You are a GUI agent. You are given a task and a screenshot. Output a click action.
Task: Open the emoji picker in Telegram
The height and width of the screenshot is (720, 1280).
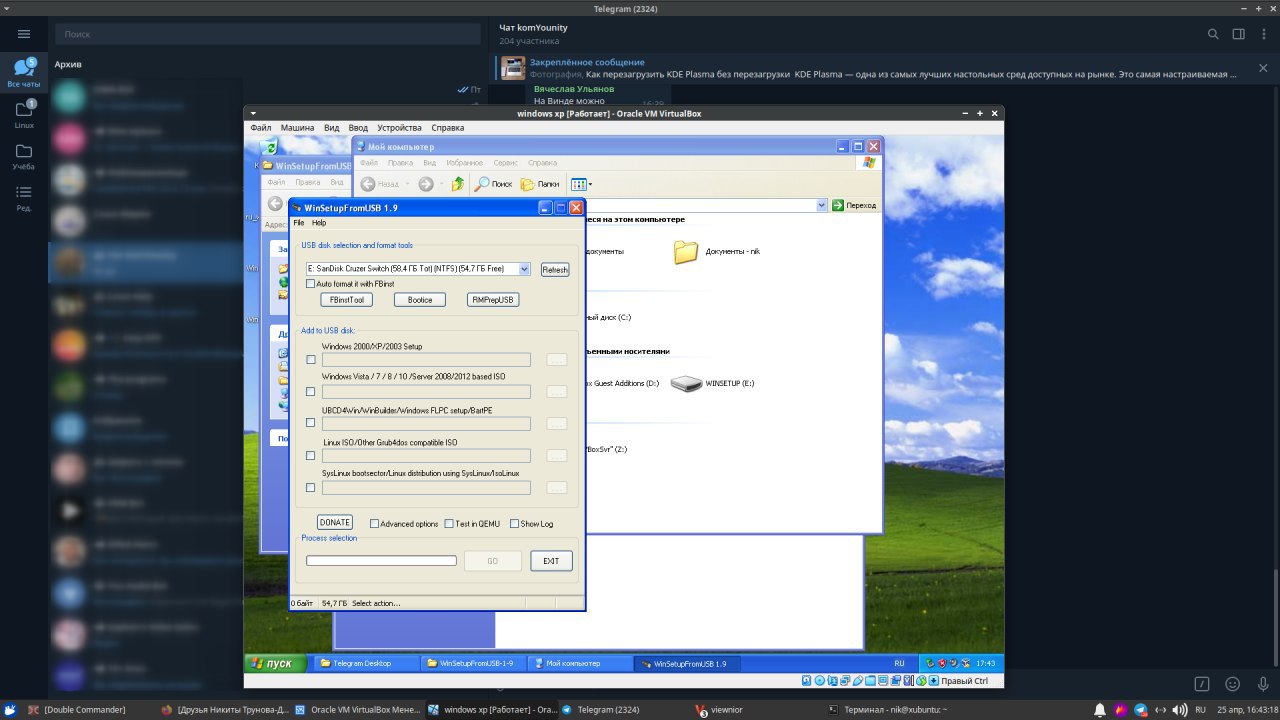[1233, 684]
